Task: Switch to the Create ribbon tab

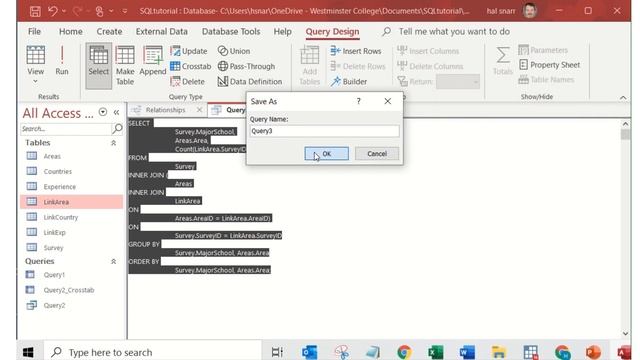Action: point(109,31)
